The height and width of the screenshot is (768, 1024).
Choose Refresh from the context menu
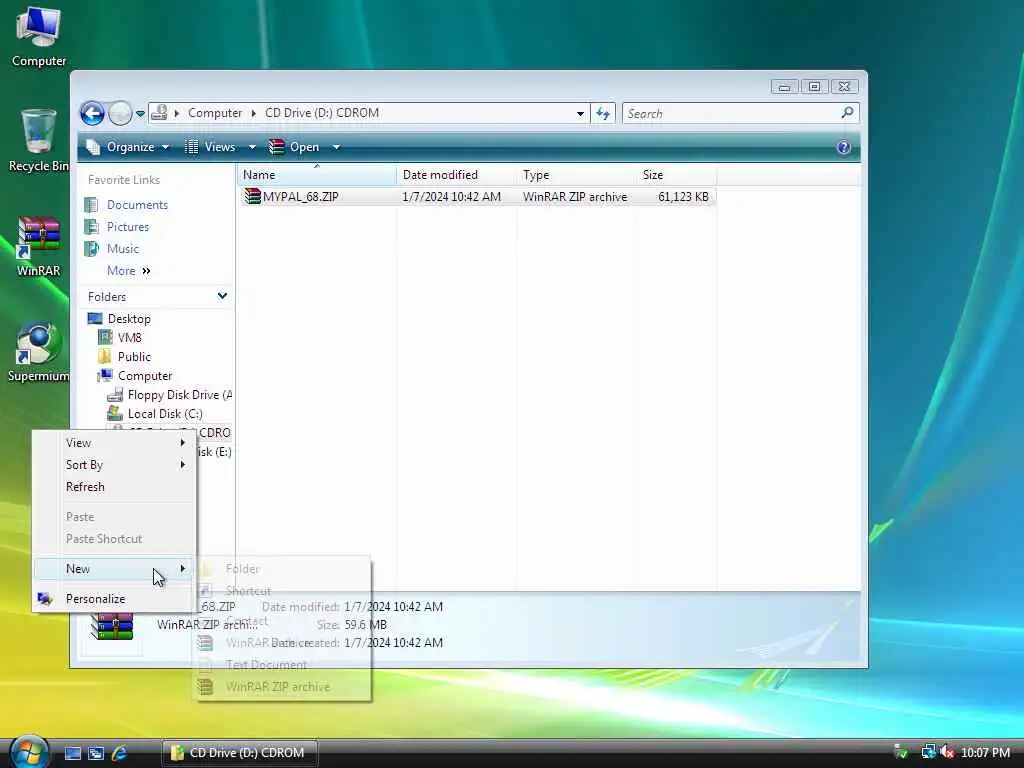tap(114, 487)
